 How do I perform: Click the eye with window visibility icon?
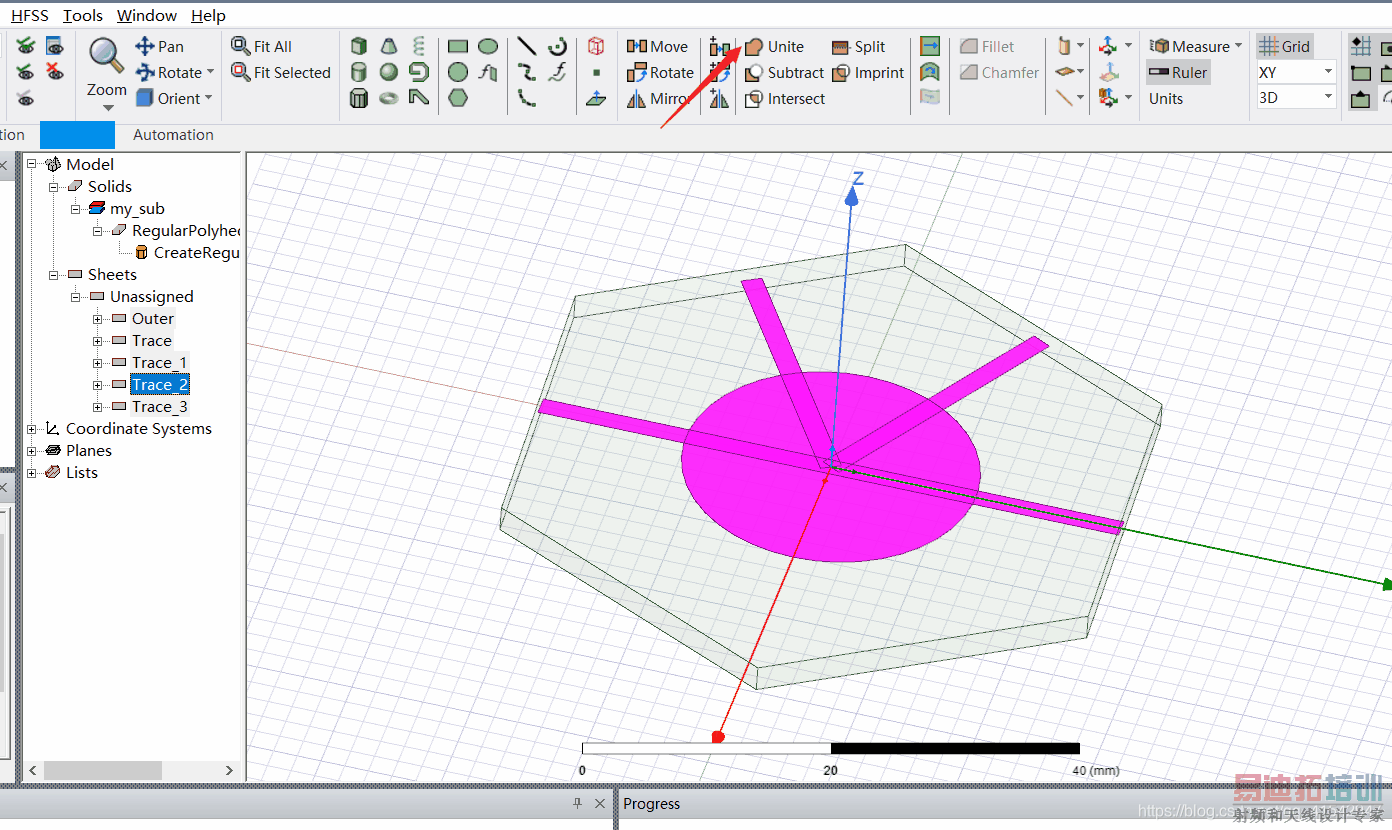pyautogui.click(x=55, y=47)
